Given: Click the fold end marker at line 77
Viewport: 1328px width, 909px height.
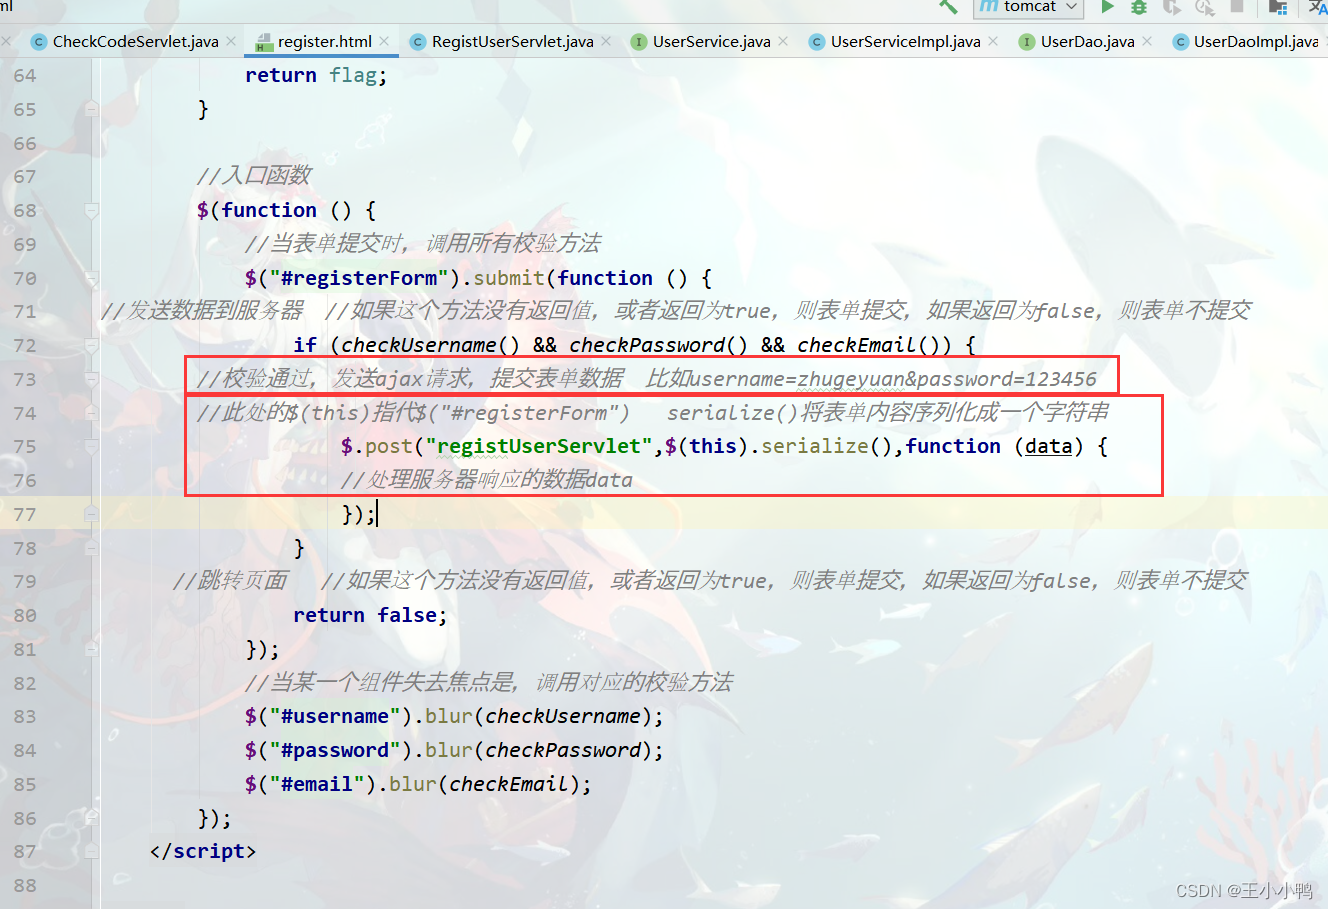Looking at the screenshot, I should pyautogui.click(x=91, y=514).
